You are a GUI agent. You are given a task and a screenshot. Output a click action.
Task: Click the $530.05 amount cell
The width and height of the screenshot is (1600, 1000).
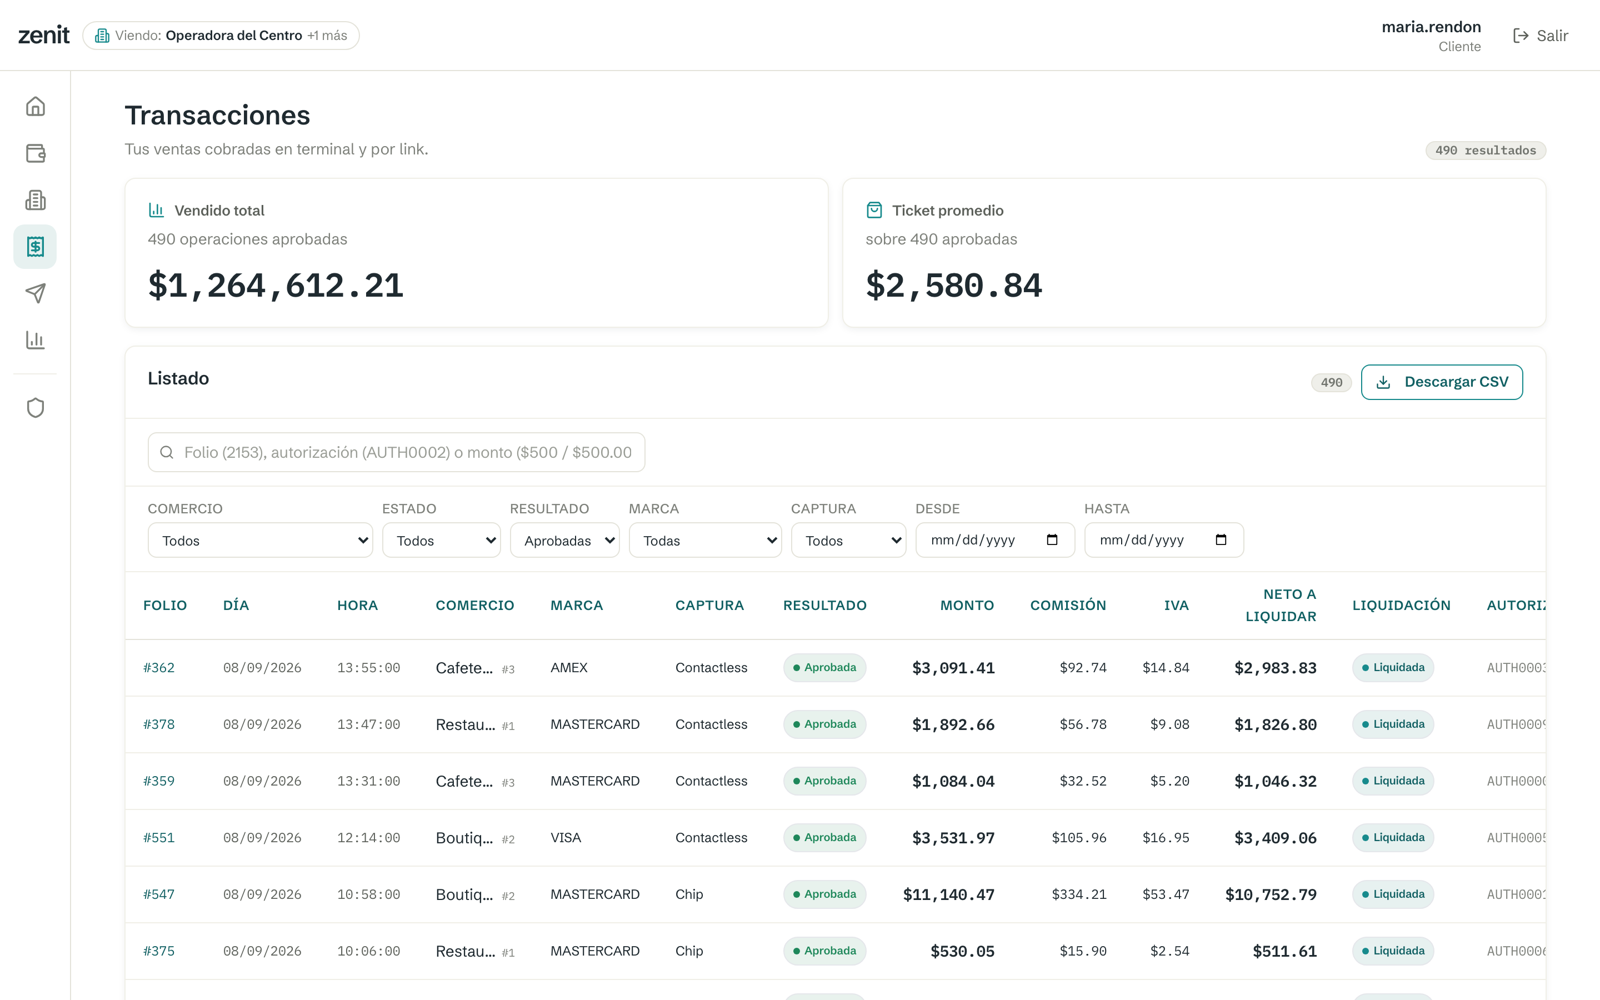962,951
